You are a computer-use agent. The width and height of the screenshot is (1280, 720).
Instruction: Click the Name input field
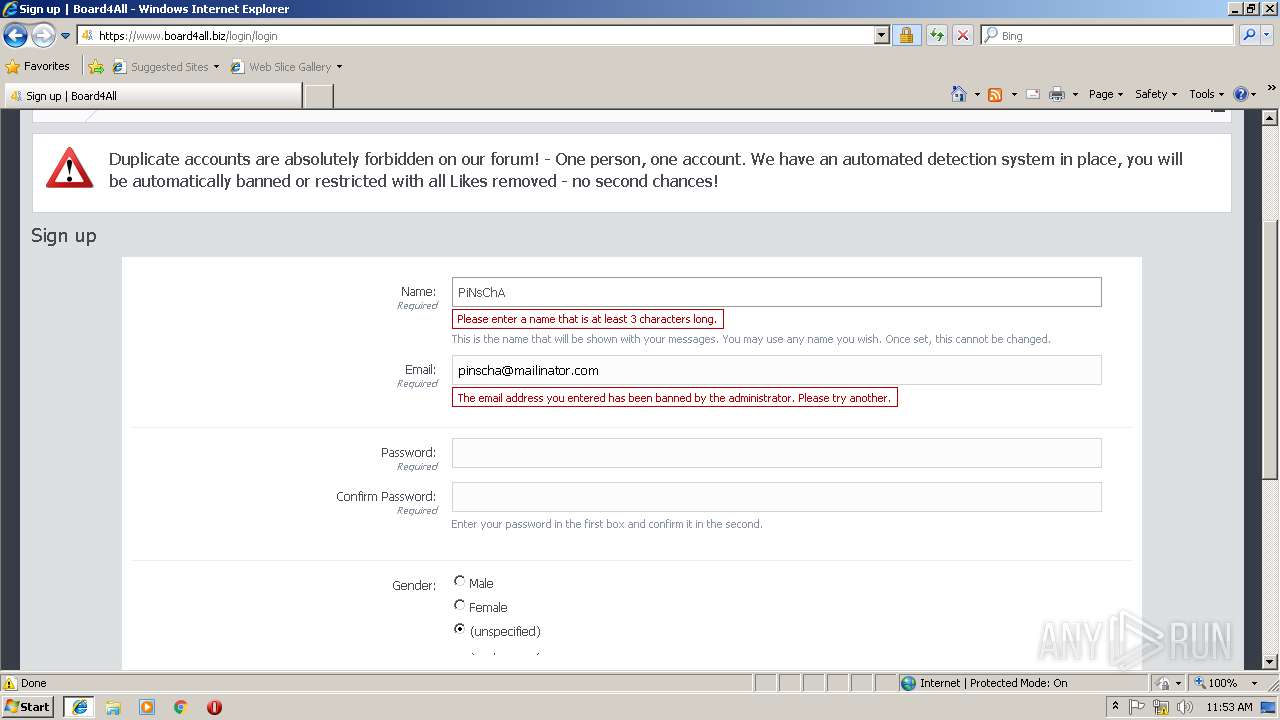click(776, 292)
